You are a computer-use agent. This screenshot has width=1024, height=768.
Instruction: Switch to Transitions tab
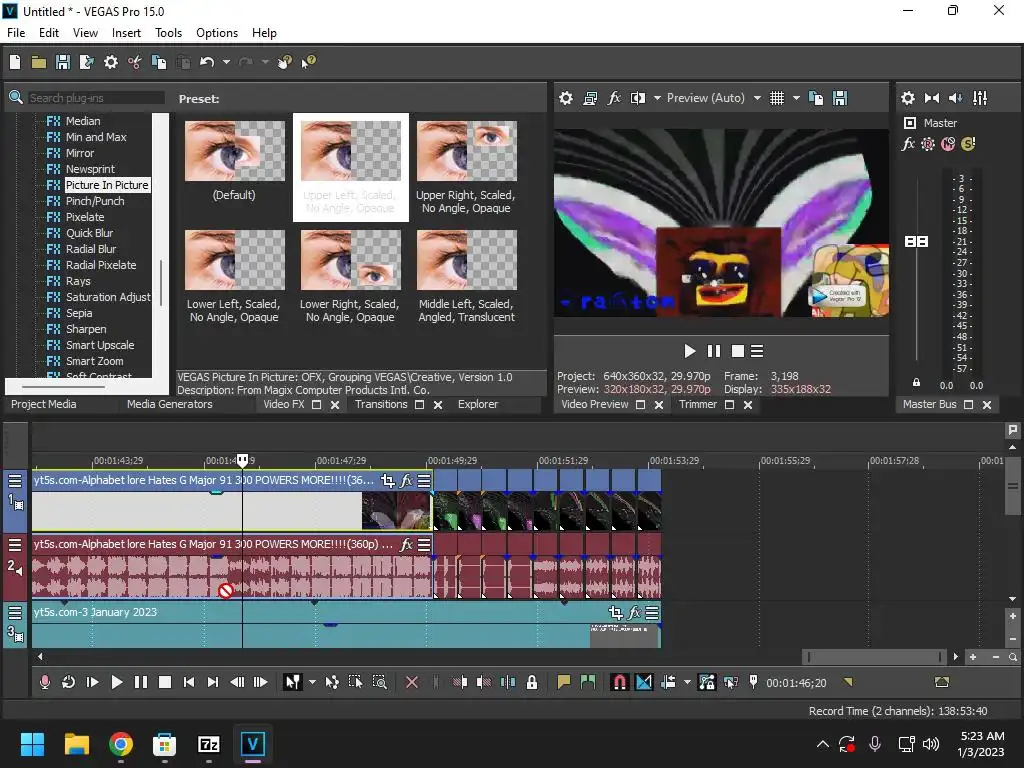point(381,404)
